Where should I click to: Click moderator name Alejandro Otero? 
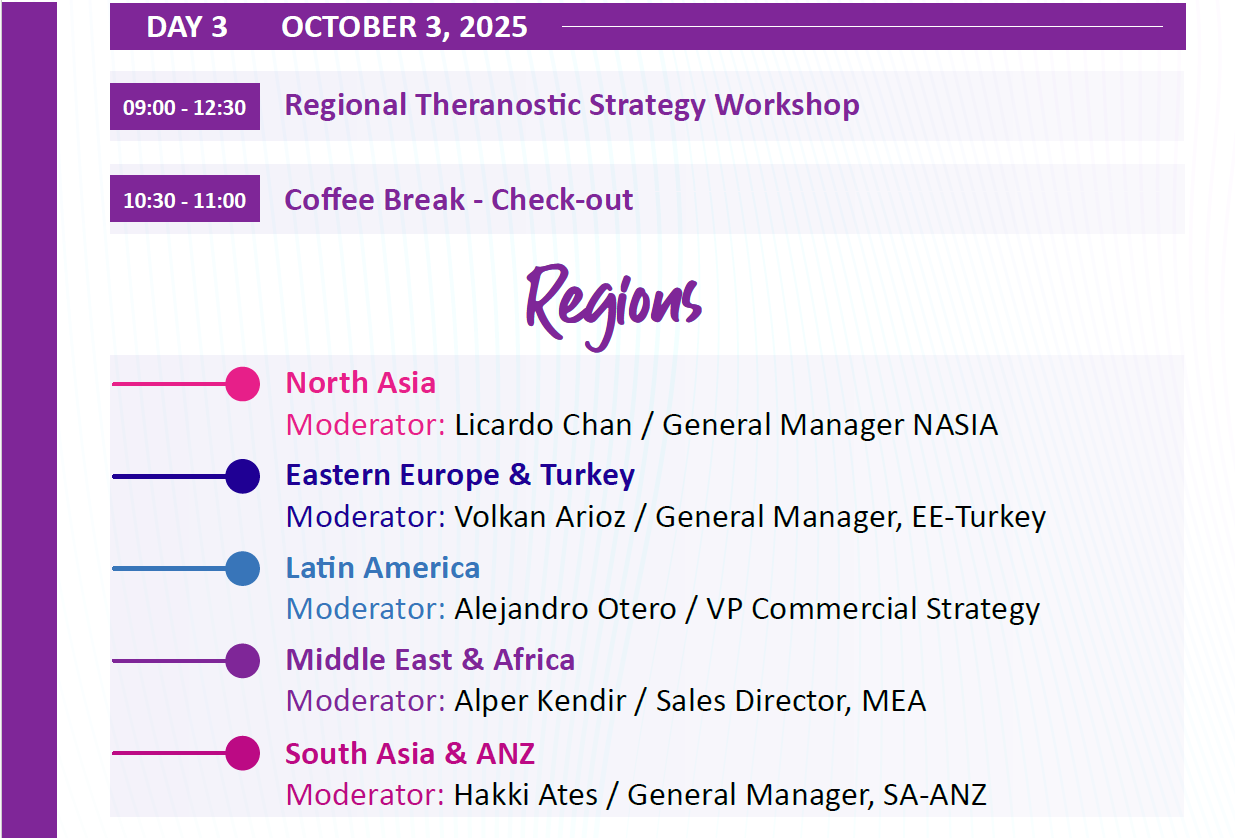(x=565, y=609)
